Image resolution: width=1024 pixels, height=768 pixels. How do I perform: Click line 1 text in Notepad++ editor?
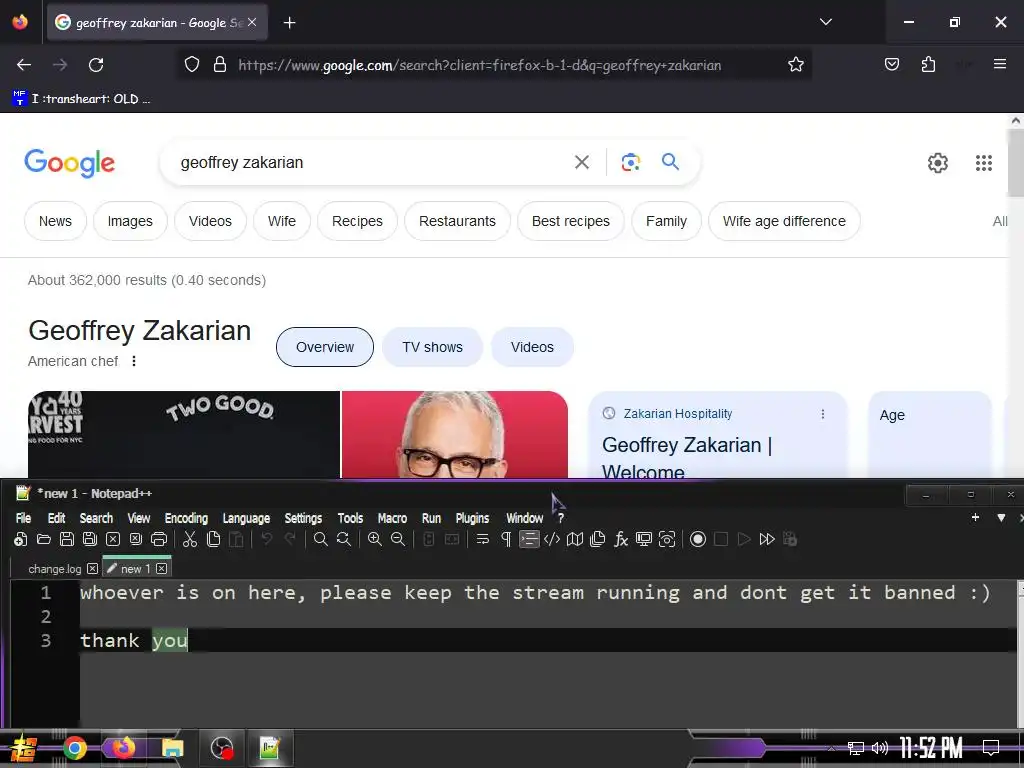click(535, 593)
